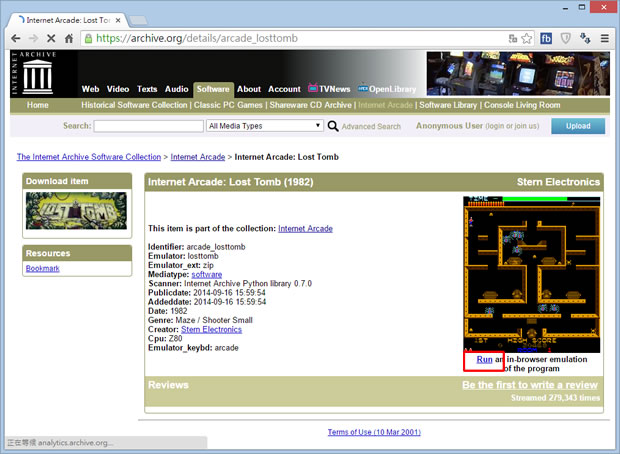This screenshot has width=620, height=454.
Task: Open the About section
Action: pyautogui.click(x=249, y=89)
